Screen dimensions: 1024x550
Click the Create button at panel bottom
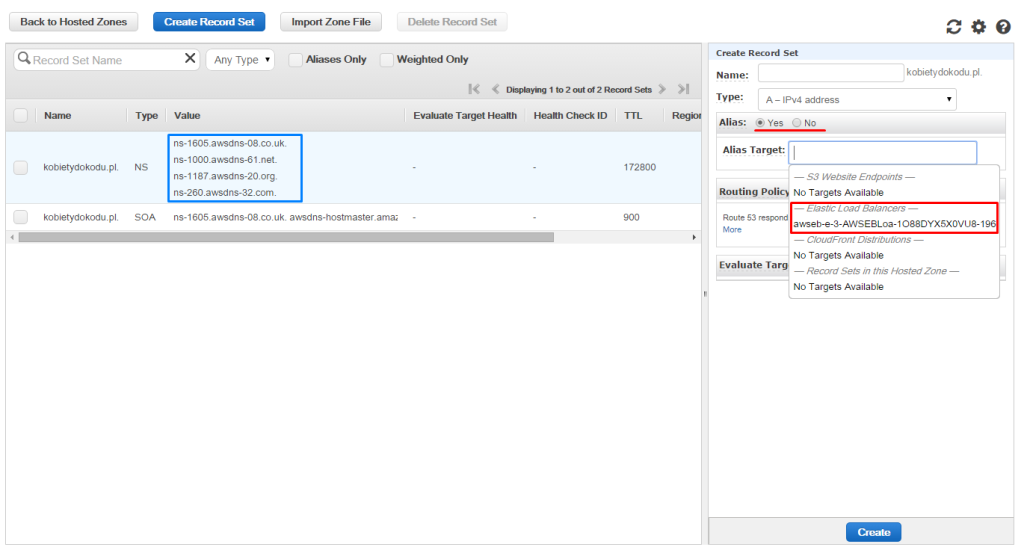(x=873, y=532)
